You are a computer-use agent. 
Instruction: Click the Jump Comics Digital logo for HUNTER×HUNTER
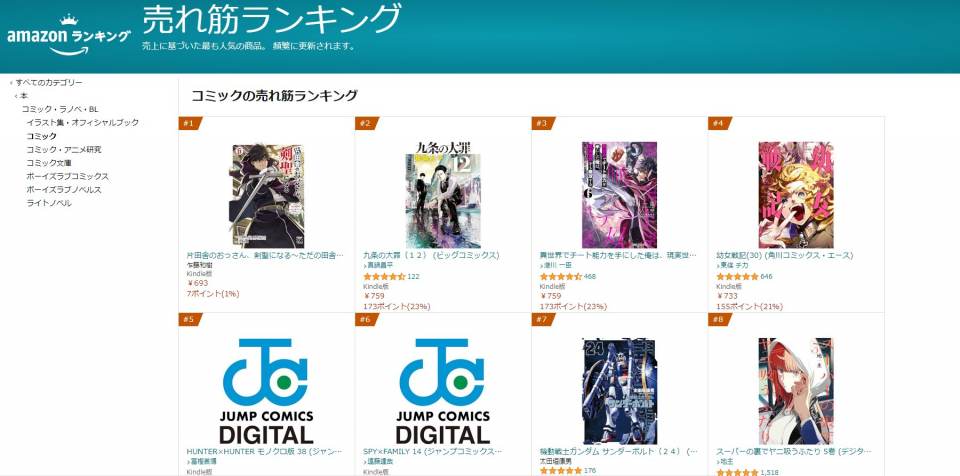pos(266,391)
